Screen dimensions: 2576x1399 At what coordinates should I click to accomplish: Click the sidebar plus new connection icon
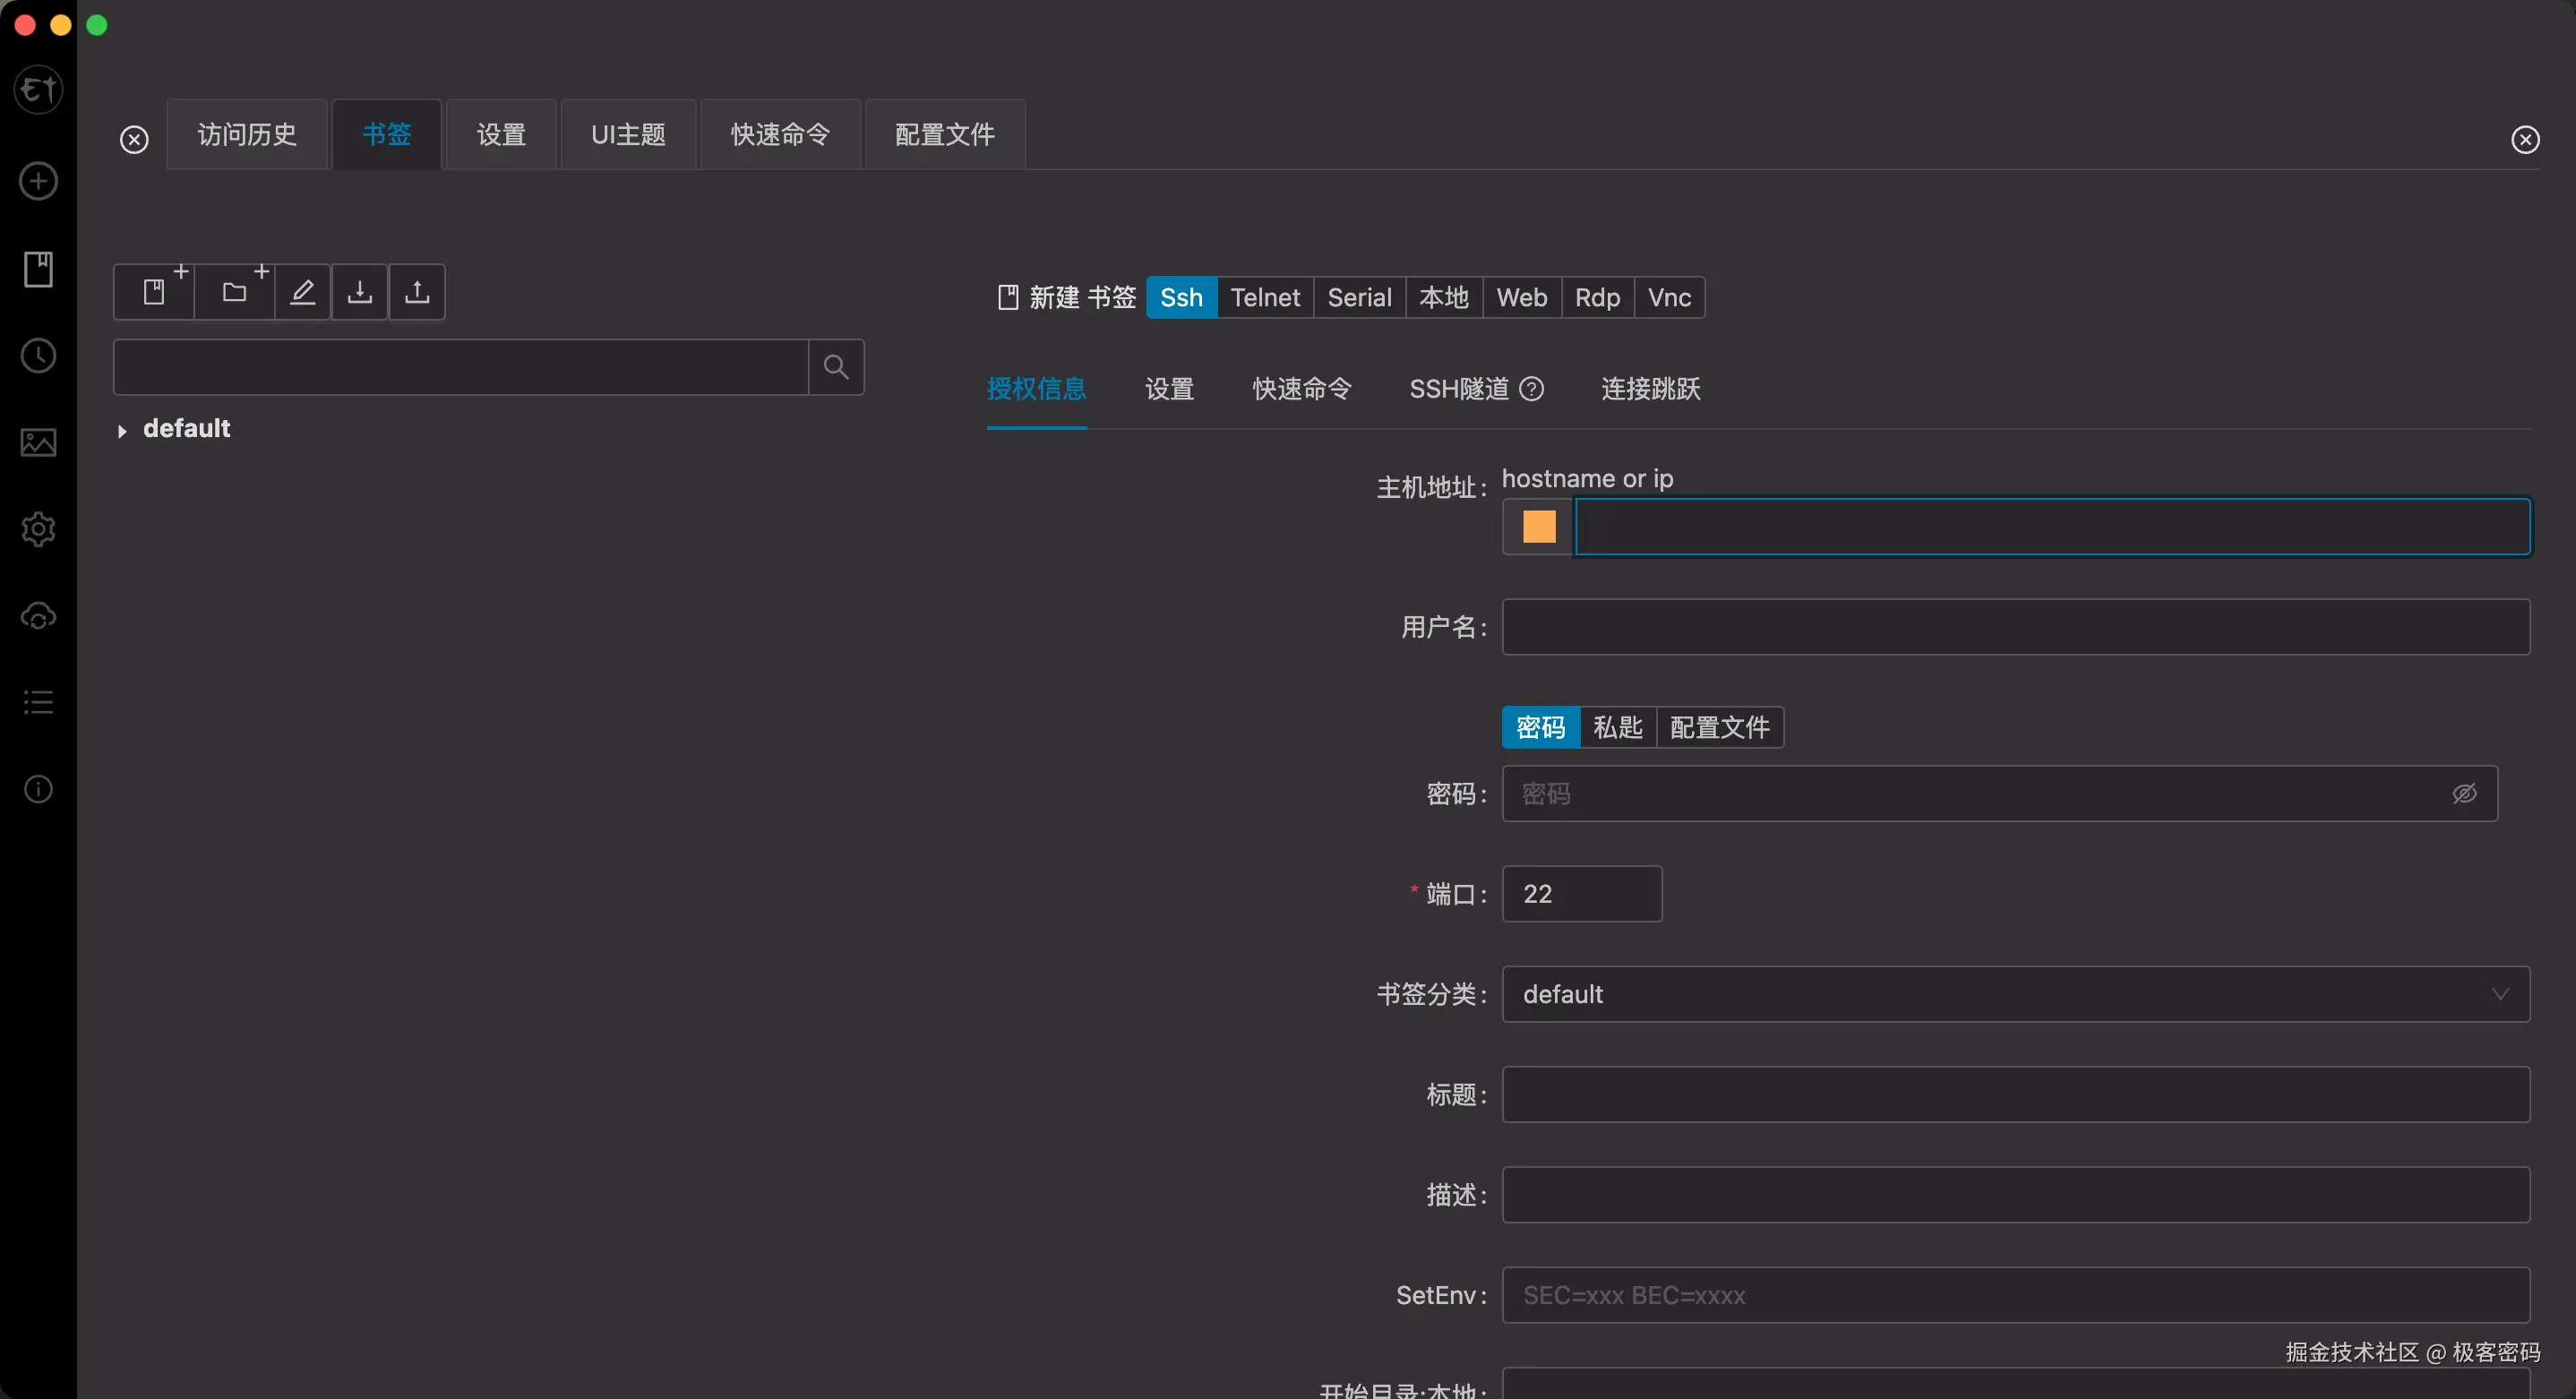pos(38,181)
